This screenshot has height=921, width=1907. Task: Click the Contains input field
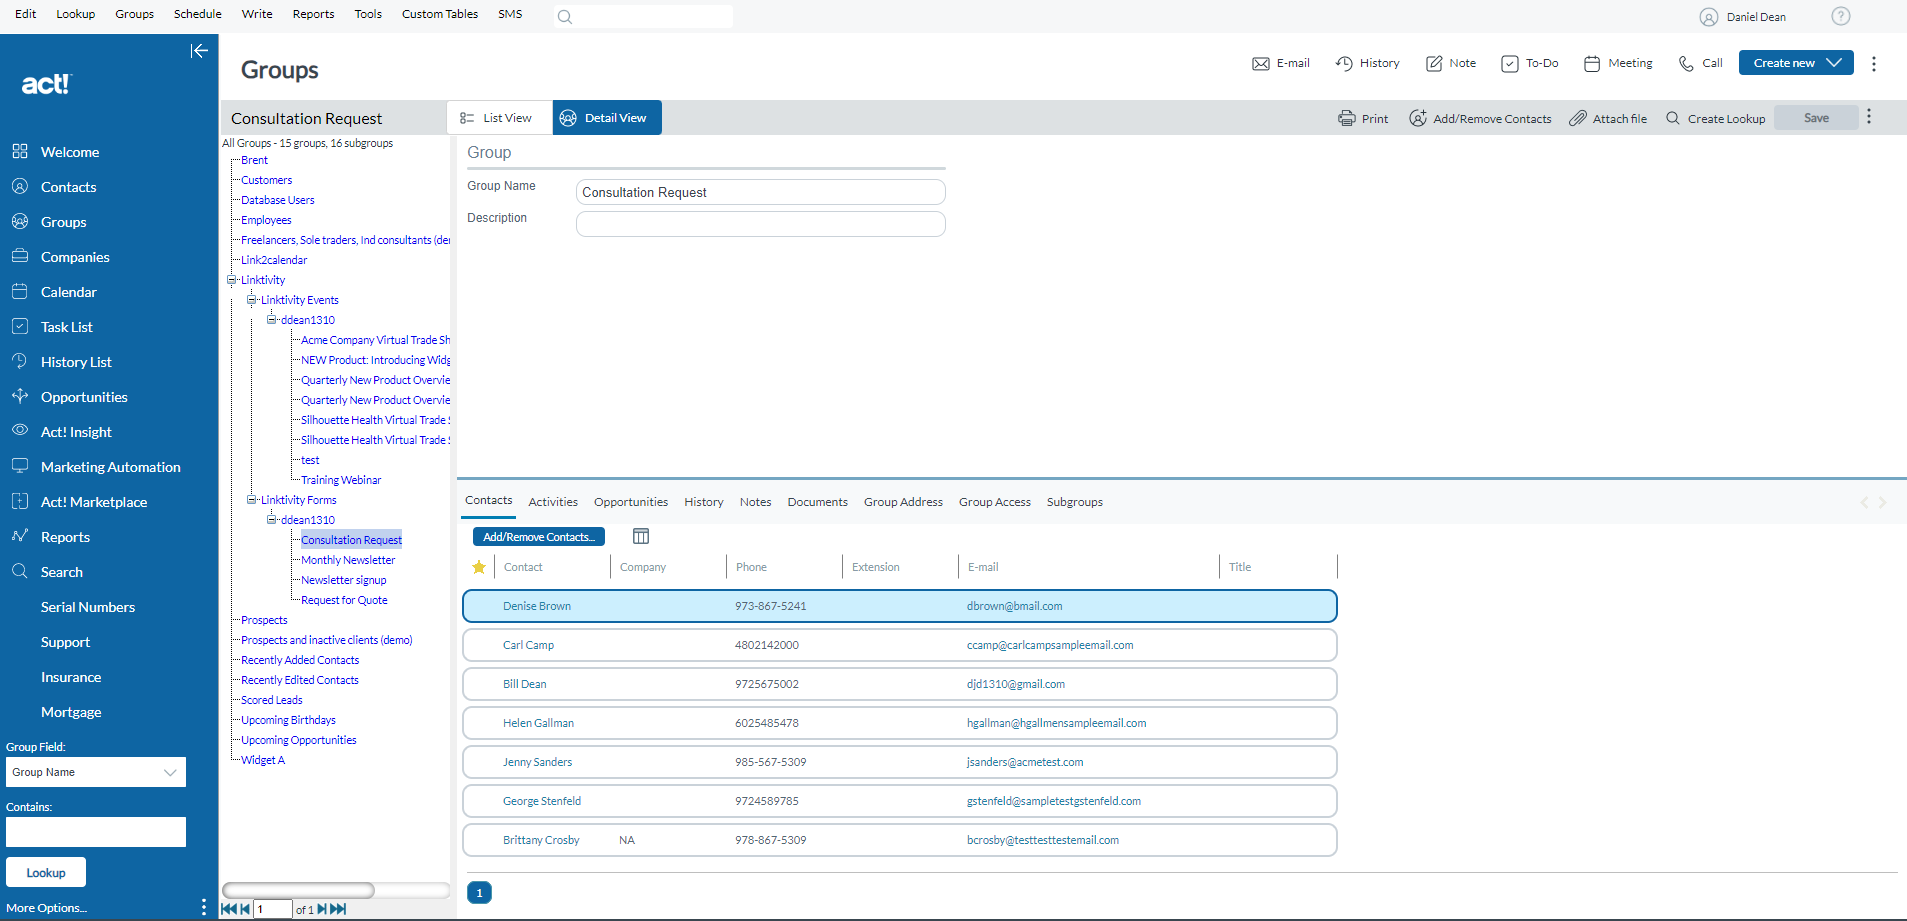coord(95,831)
